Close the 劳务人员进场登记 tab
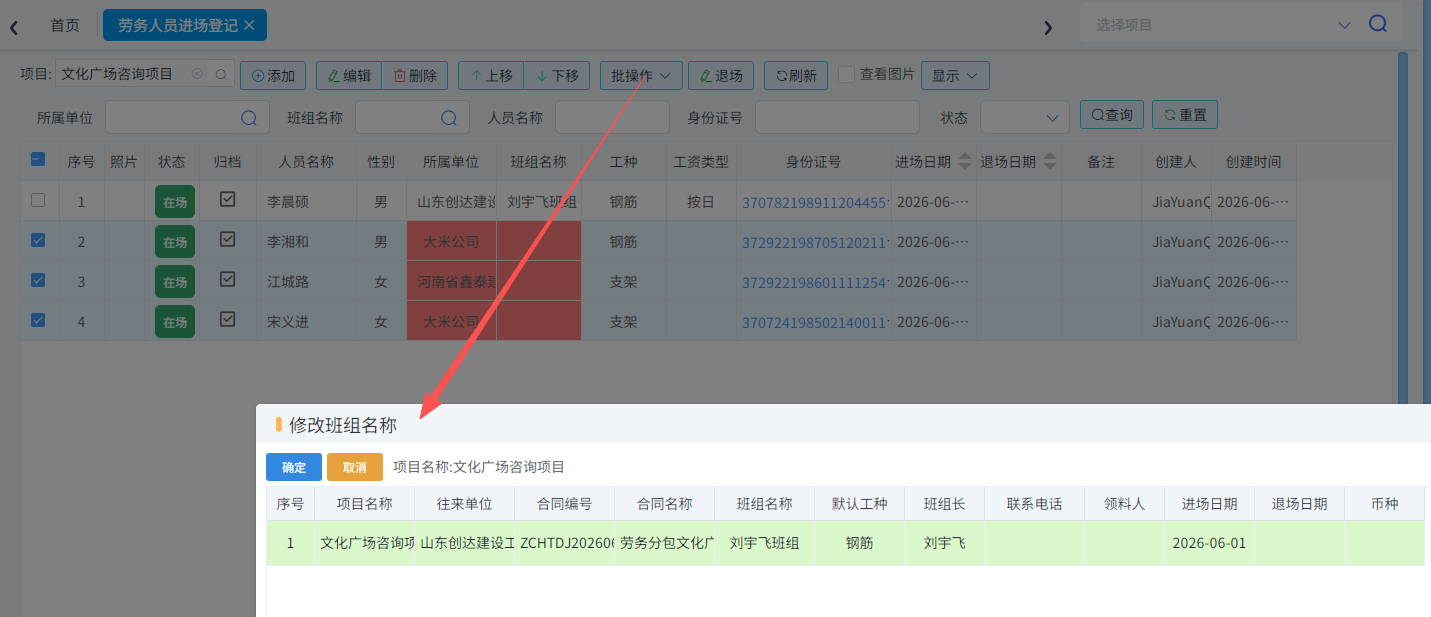This screenshot has height=617, width=1431. coord(249,25)
